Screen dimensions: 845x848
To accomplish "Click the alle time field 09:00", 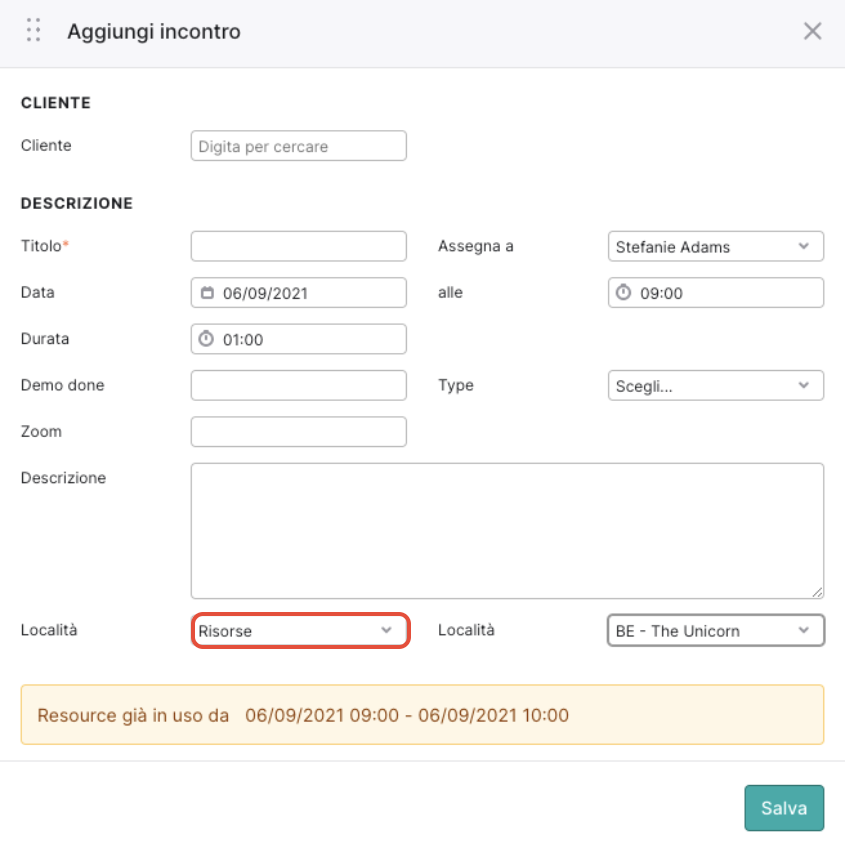I will 716,293.
